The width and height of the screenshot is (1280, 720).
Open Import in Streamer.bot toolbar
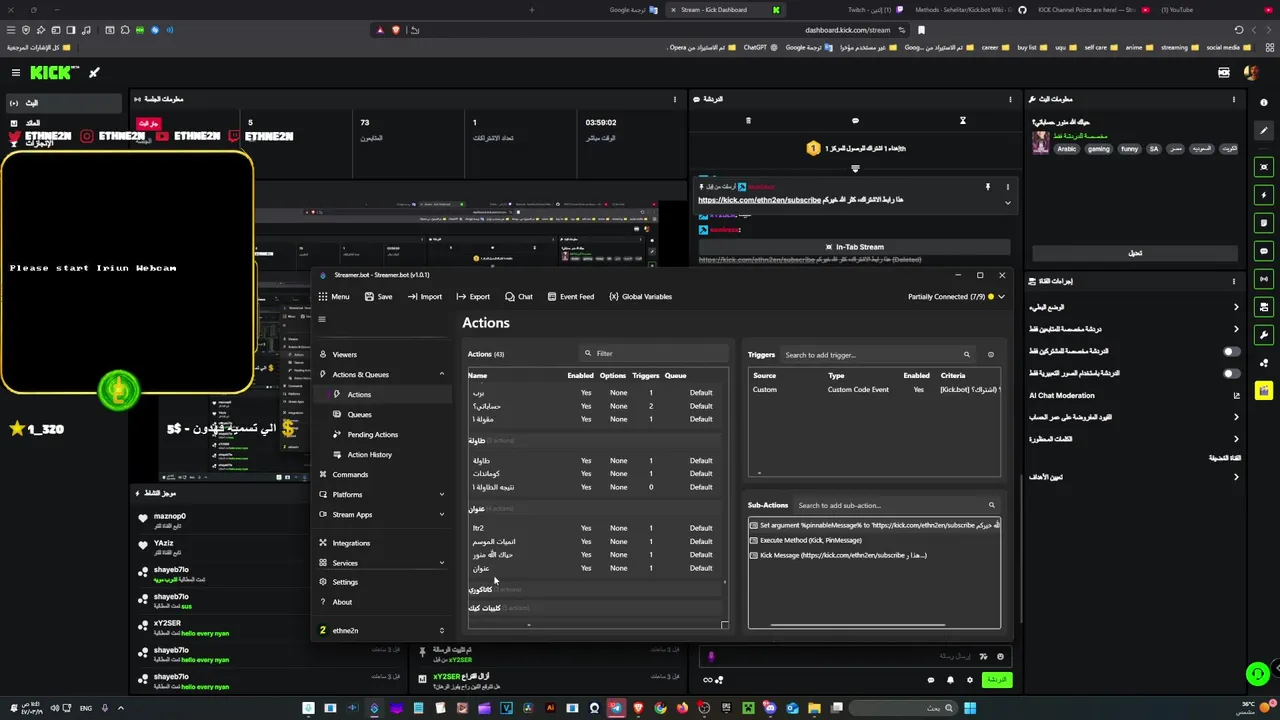(424, 296)
